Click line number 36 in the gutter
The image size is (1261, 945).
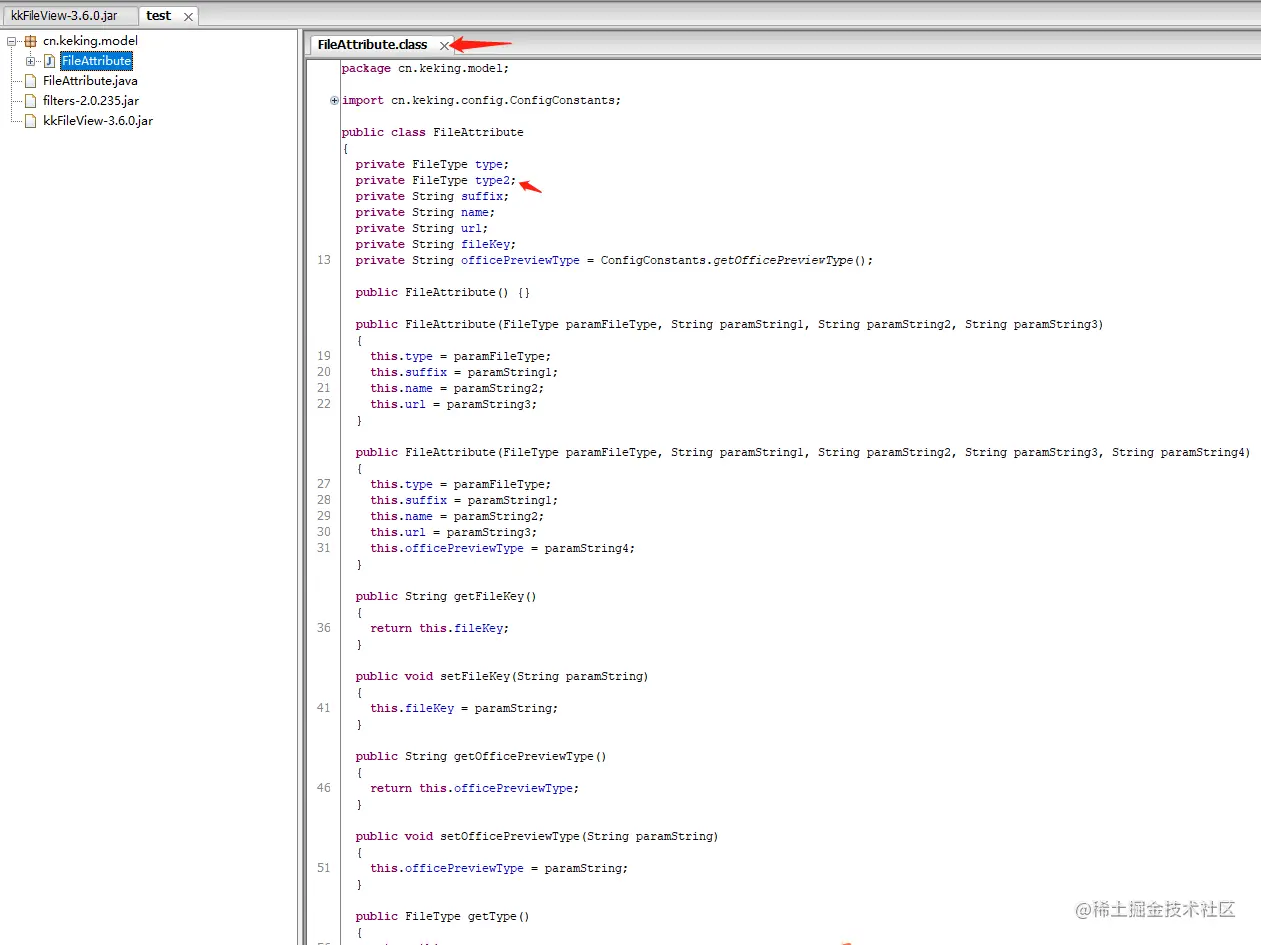click(x=323, y=628)
